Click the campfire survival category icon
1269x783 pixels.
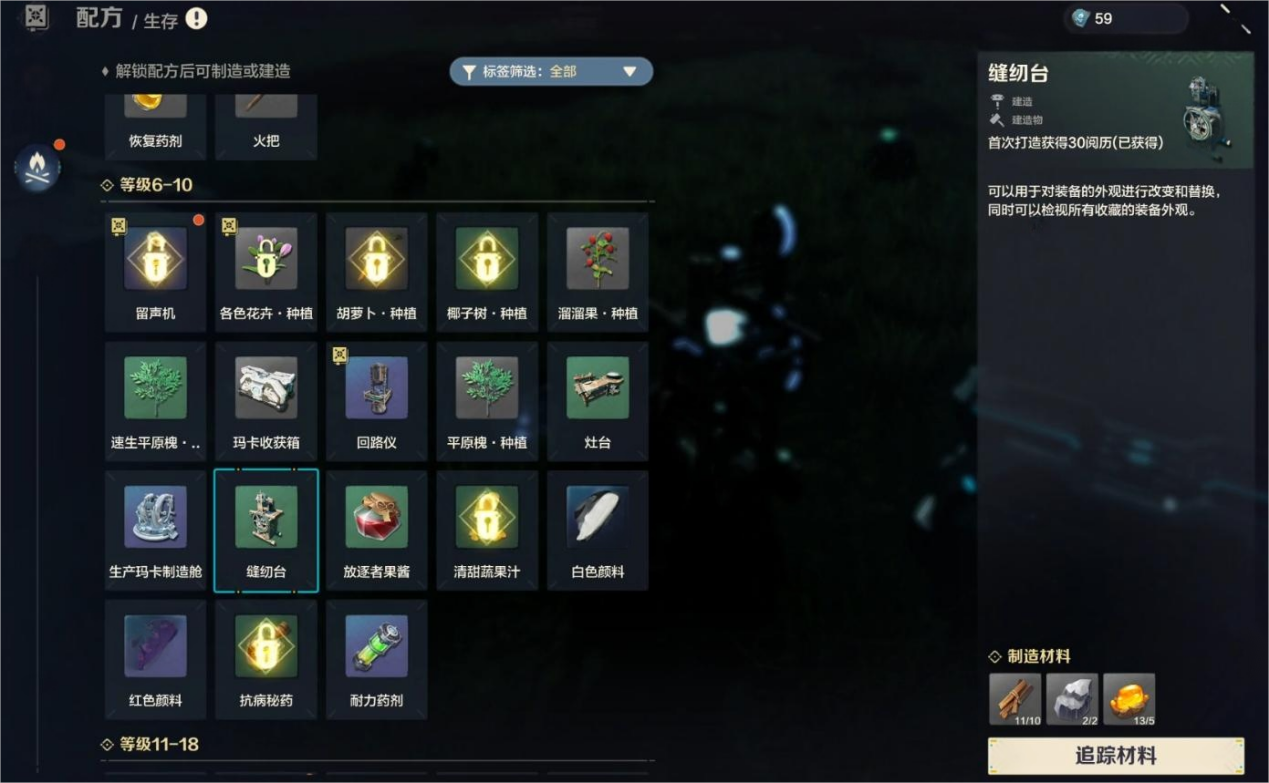(38, 168)
